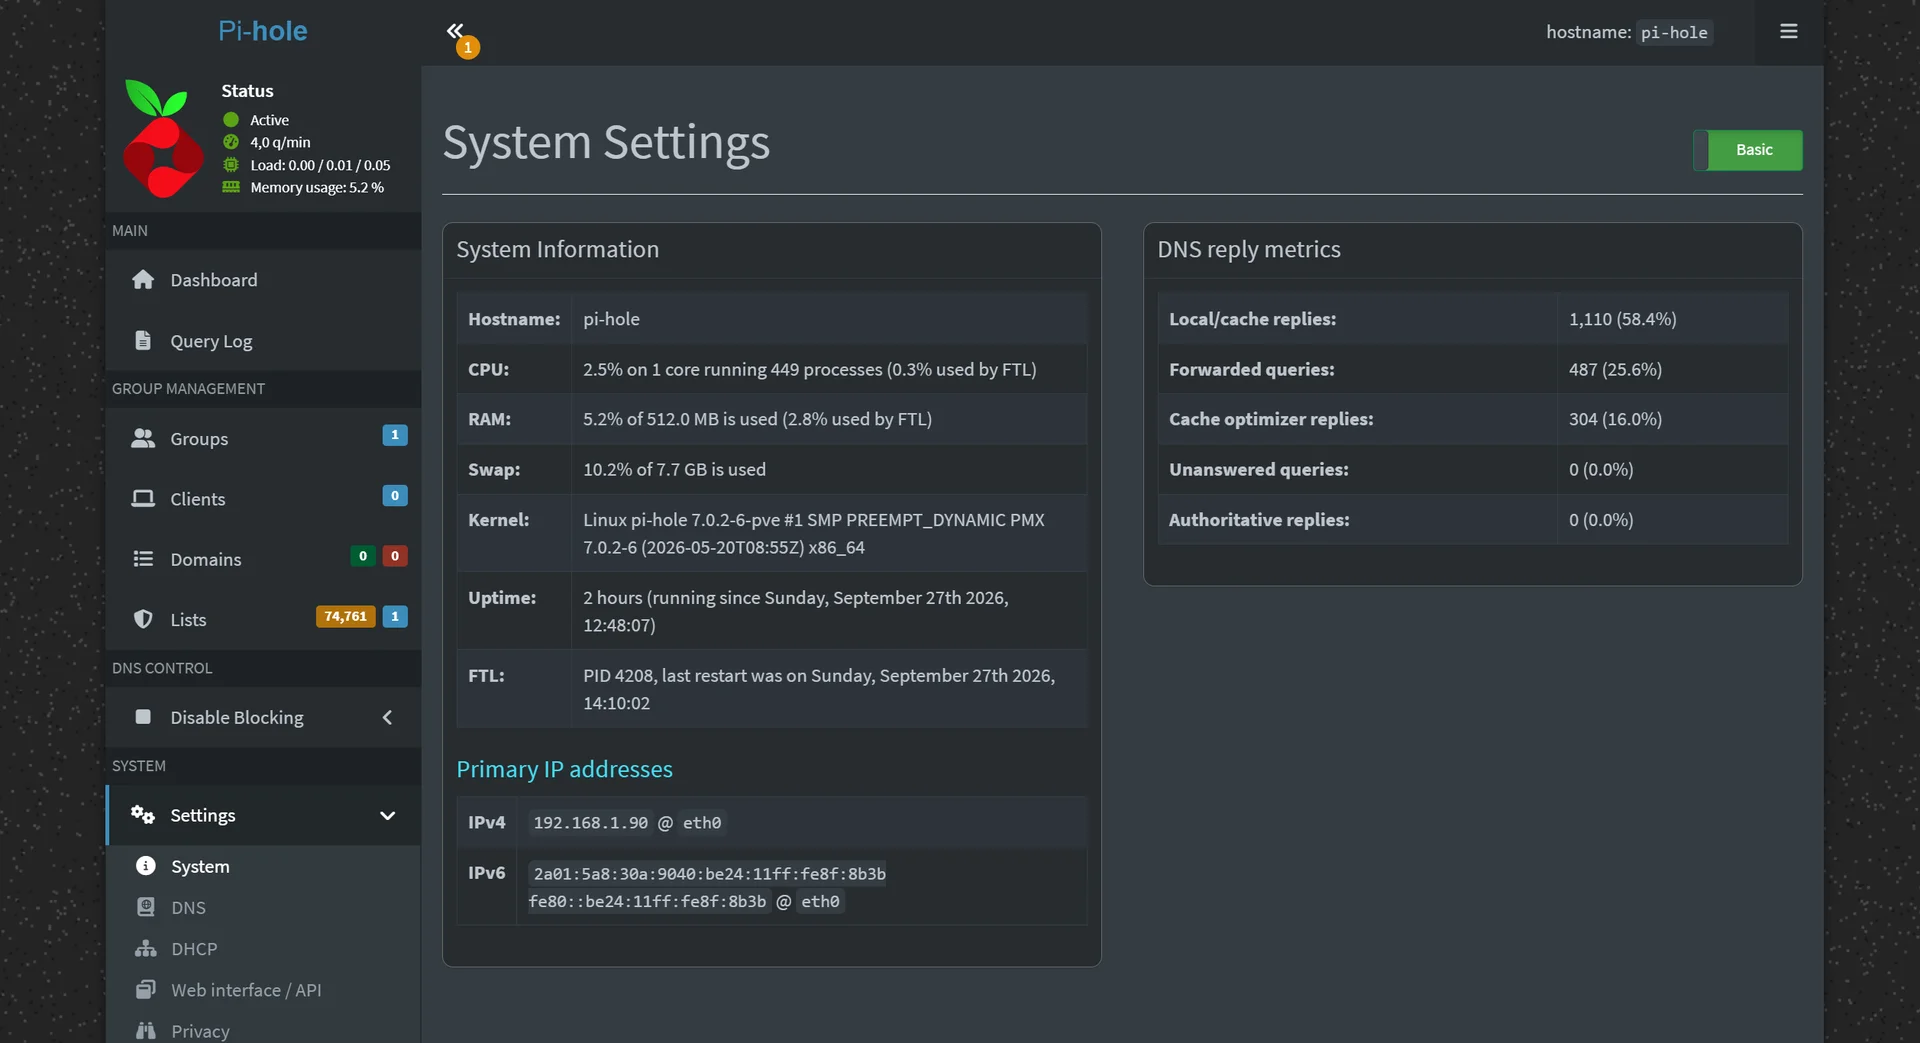
Task: Click the Forwarded queries value 487
Action: coord(1615,369)
